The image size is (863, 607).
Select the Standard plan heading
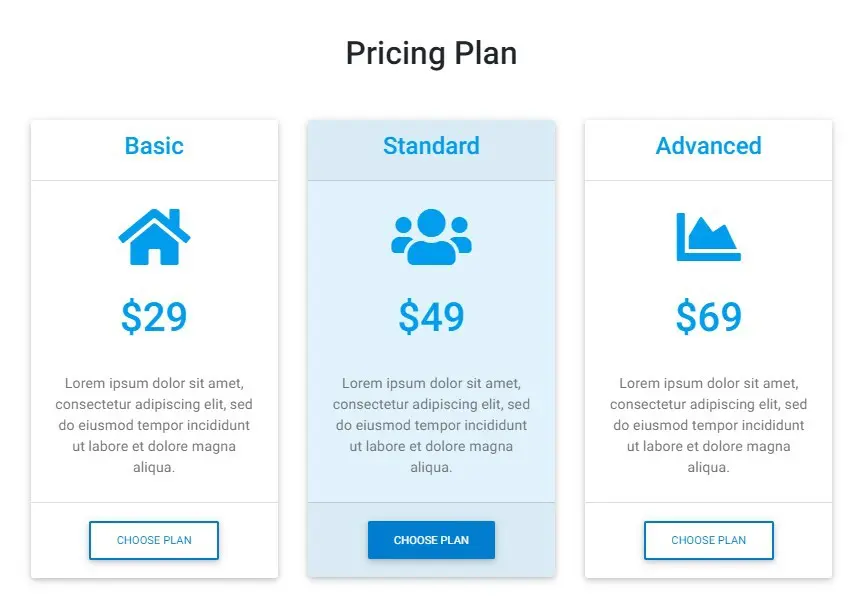click(x=431, y=146)
